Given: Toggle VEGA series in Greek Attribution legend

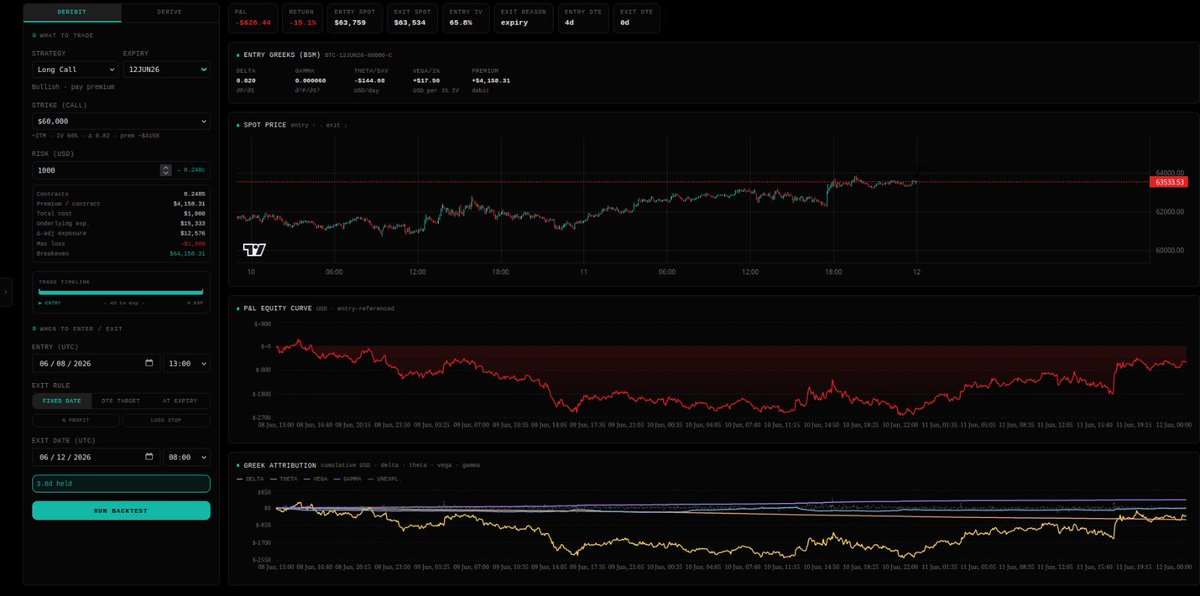Looking at the screenshot, I should 316,479.
